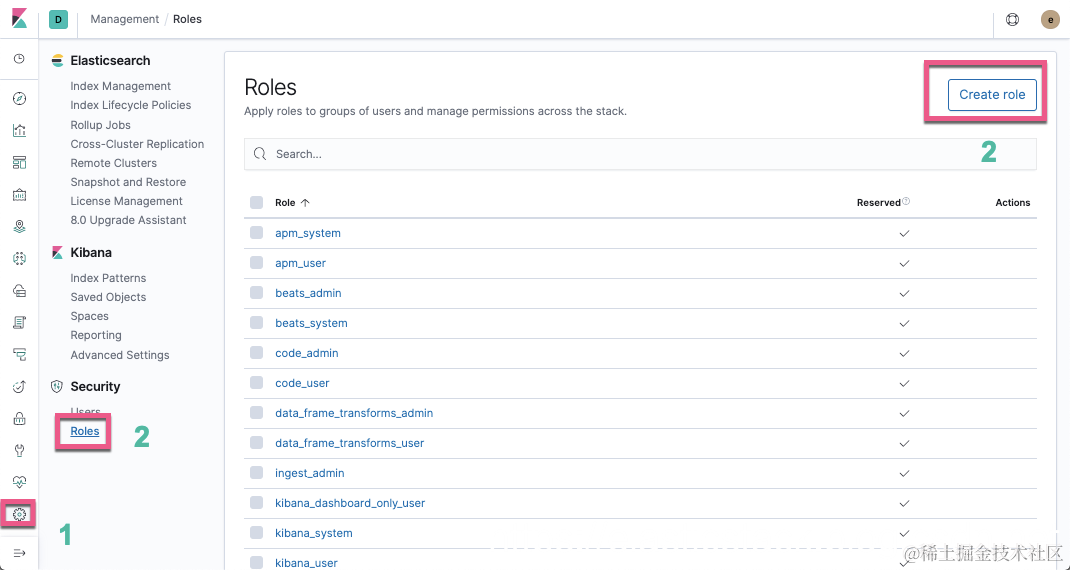Focus the roles Search field
The image size is (1070, 570).
tap(640, 154)
